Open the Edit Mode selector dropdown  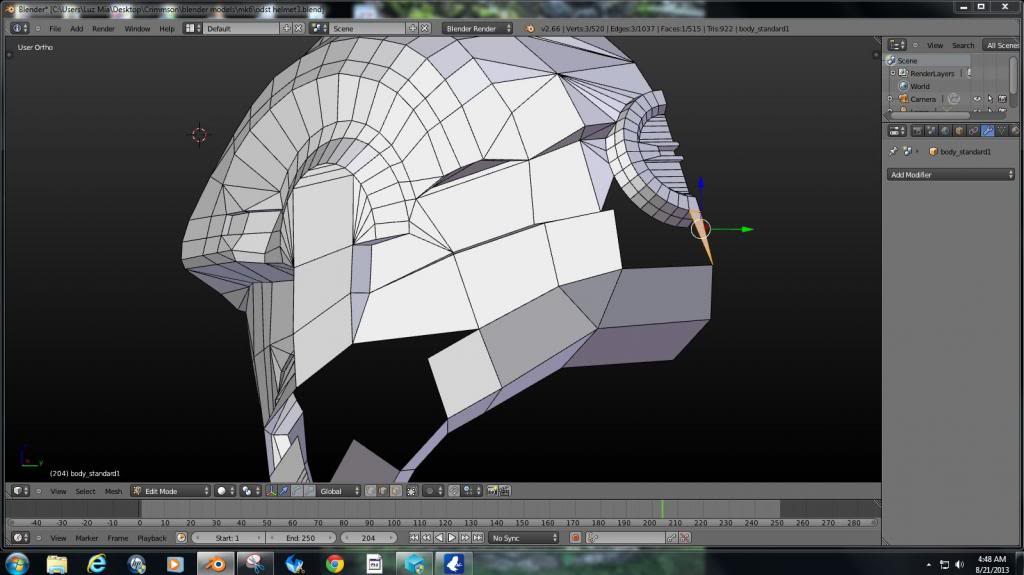pos(170,491)
